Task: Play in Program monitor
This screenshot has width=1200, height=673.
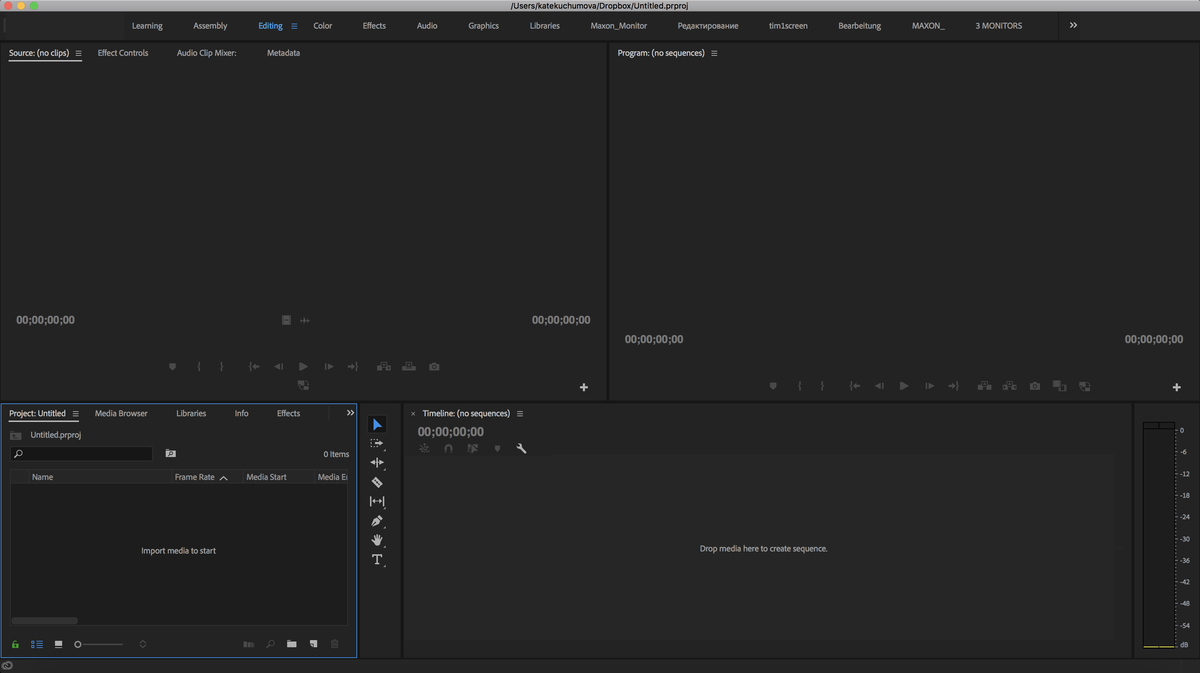Action: click(x=904, y=386)
